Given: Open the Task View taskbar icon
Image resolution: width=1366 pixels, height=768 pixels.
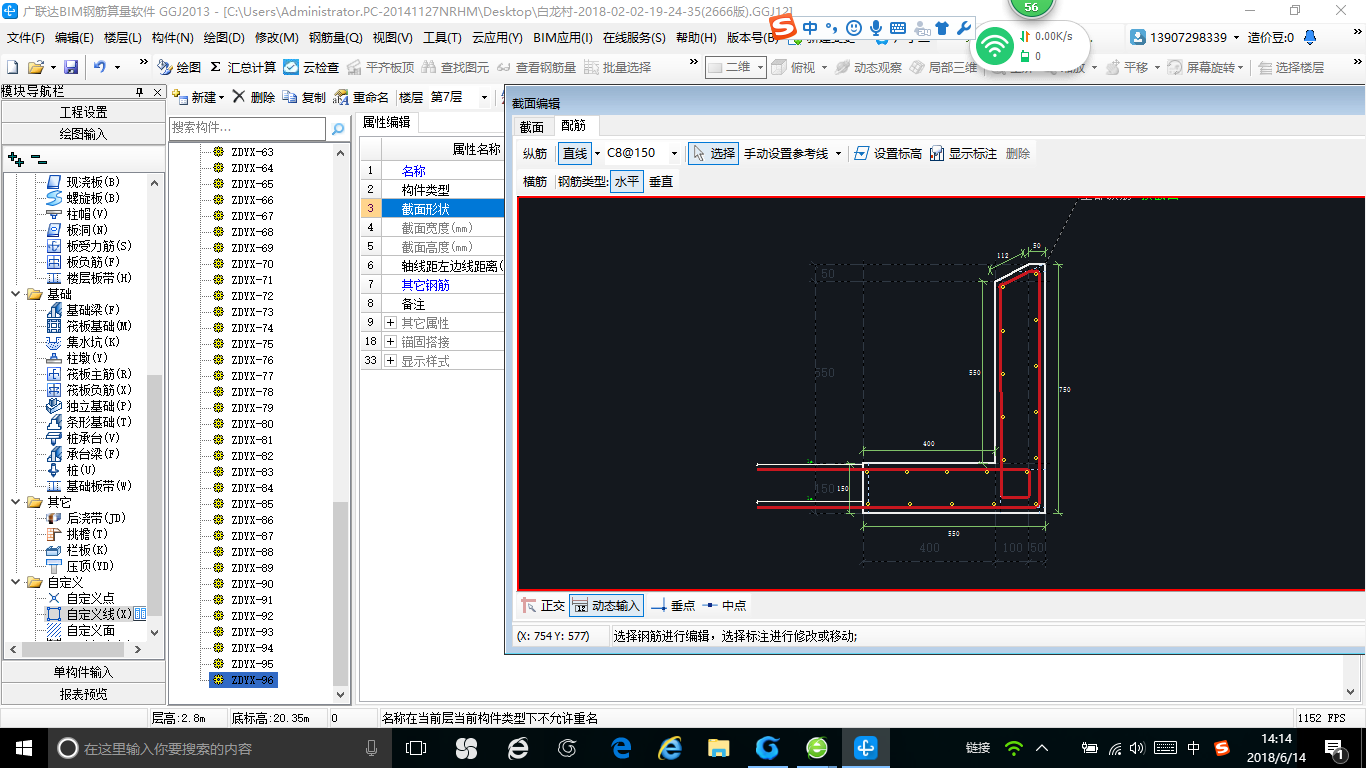Looking at the screenshot, I should pos(415,747).
